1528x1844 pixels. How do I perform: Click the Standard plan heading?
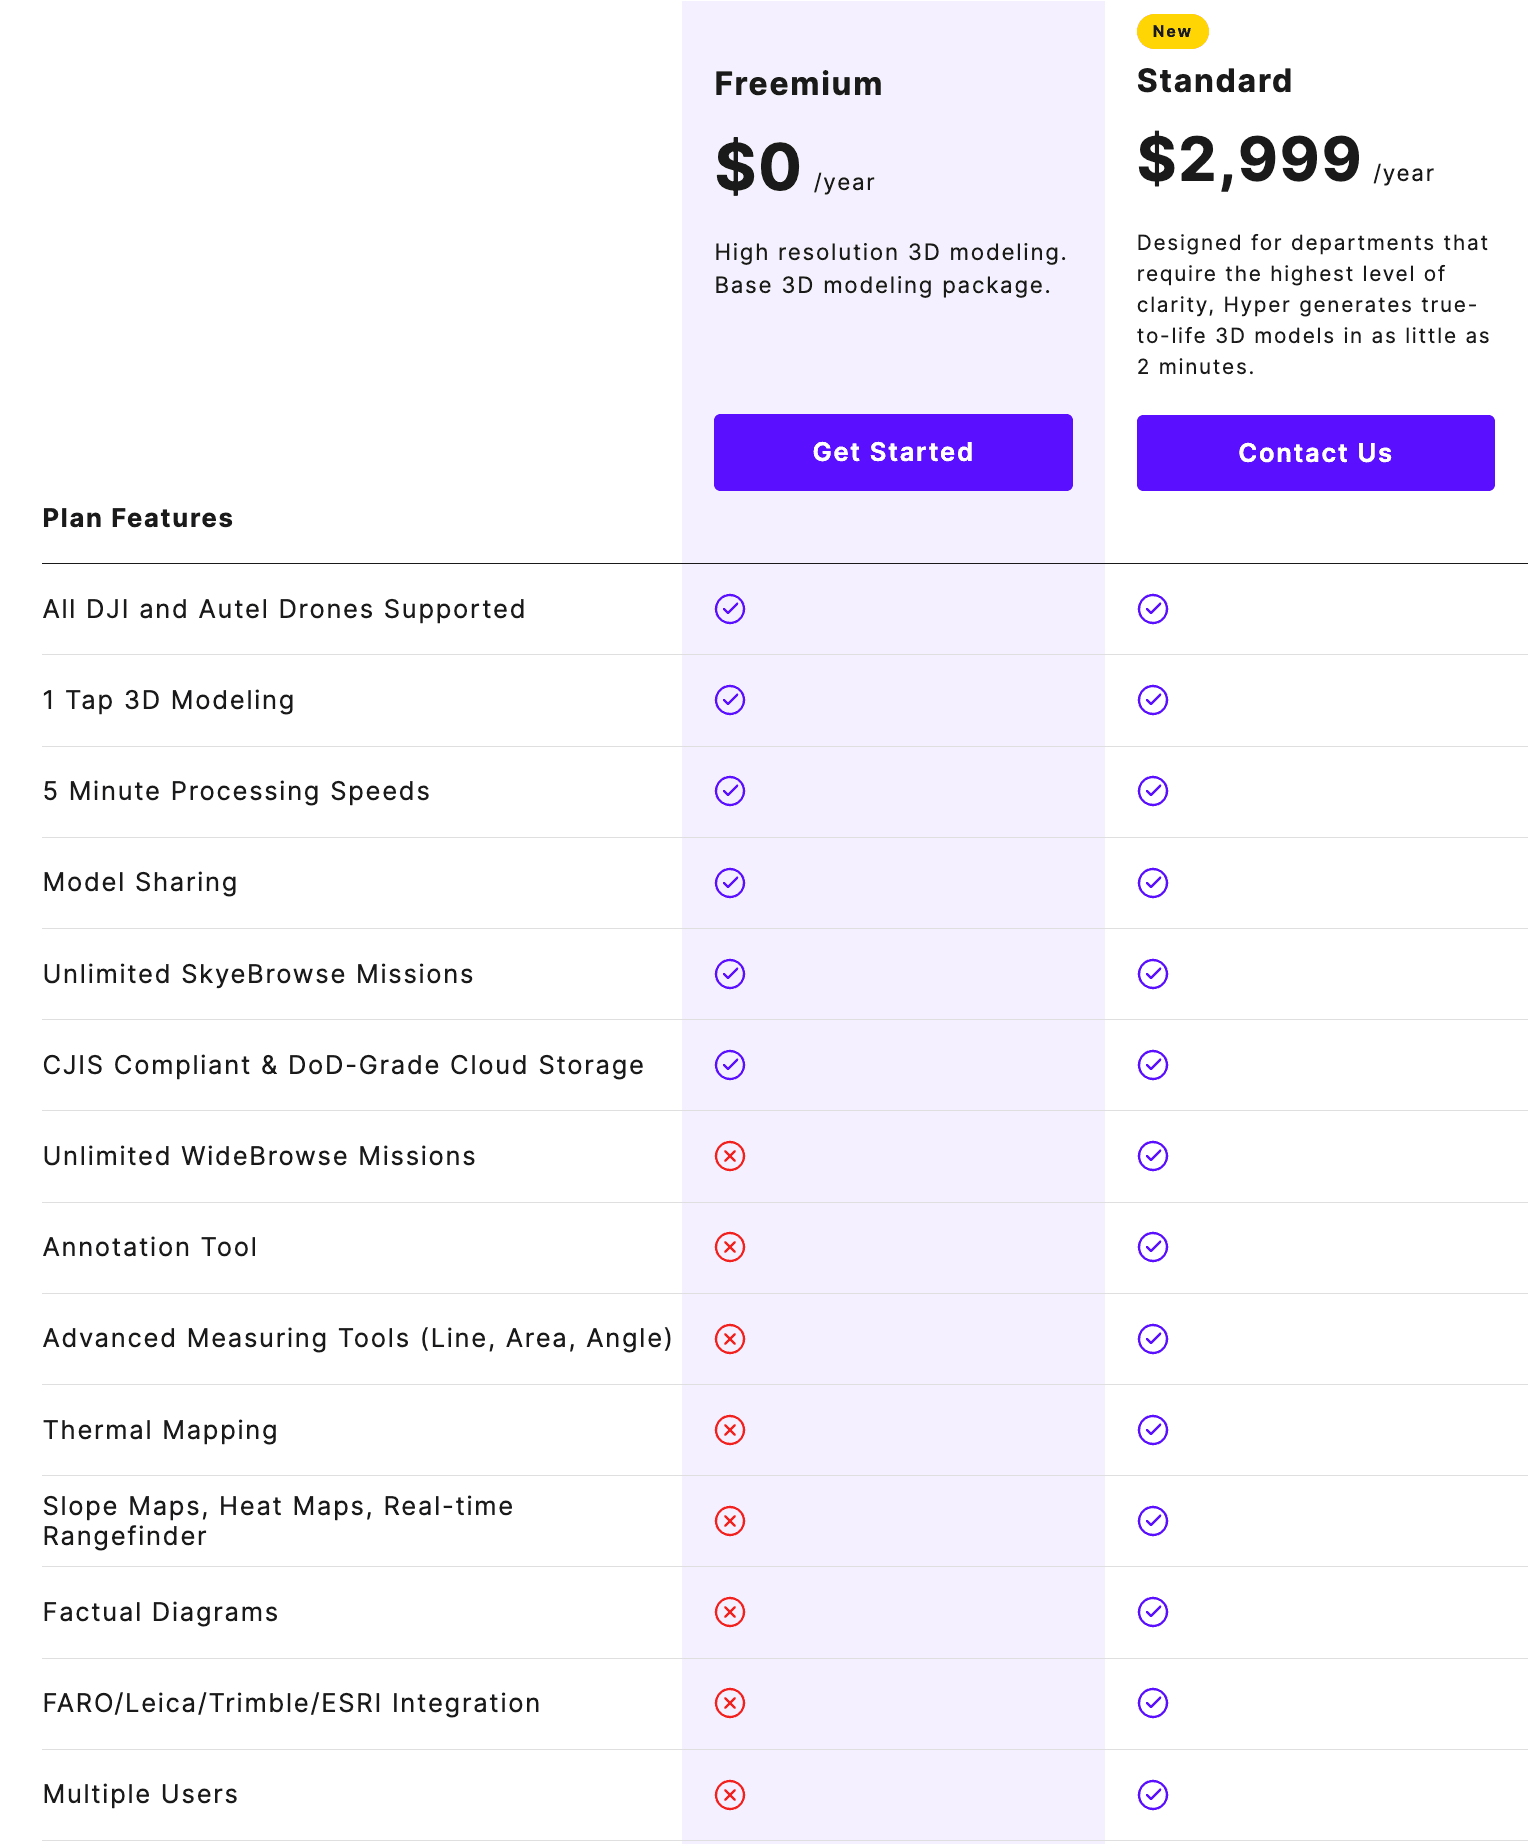point(1214,81)
